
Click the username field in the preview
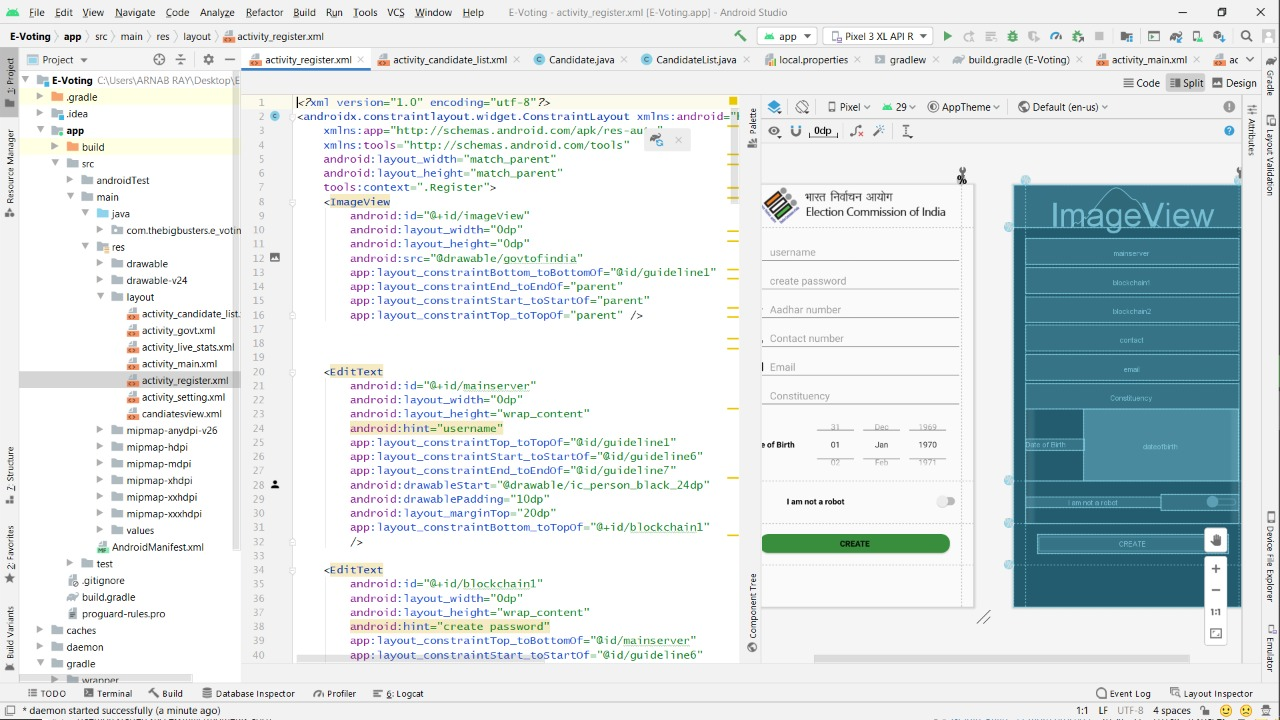(x=860, y=253)
